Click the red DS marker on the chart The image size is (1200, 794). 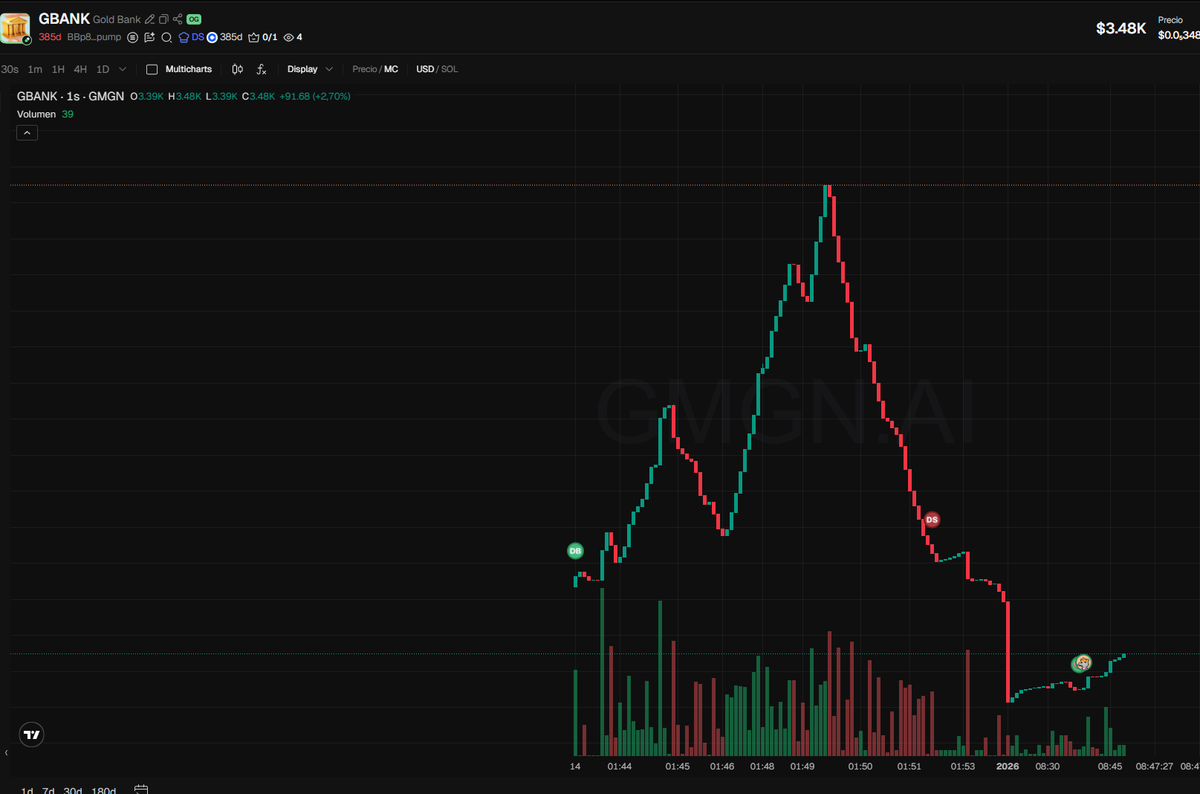932,519
